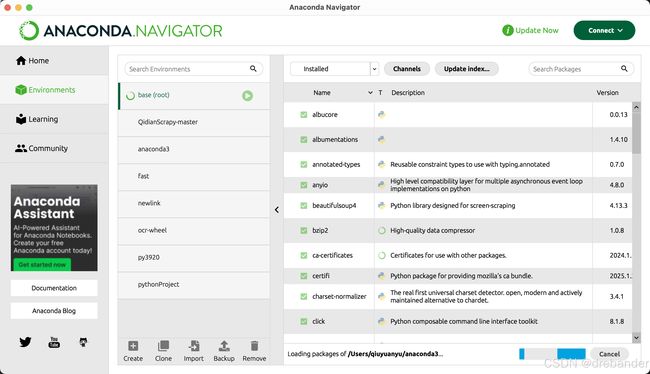
Task: Select the anaconda3 environment
Action: (194, 149)
